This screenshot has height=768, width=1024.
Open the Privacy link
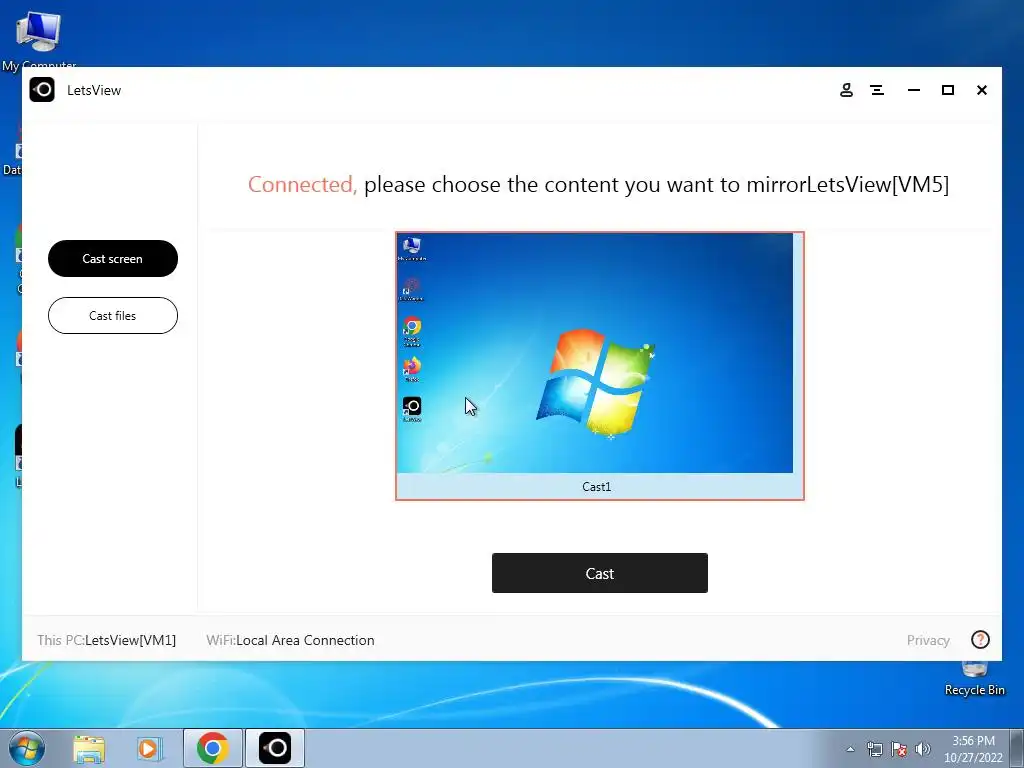[928, 640]
